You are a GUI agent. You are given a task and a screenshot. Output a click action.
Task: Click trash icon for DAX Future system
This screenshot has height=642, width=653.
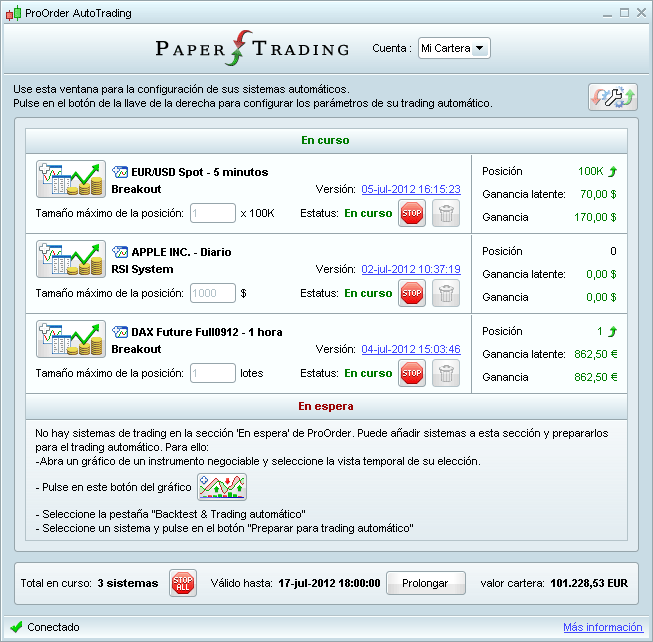pyautogui.click(x=446, y=373)
